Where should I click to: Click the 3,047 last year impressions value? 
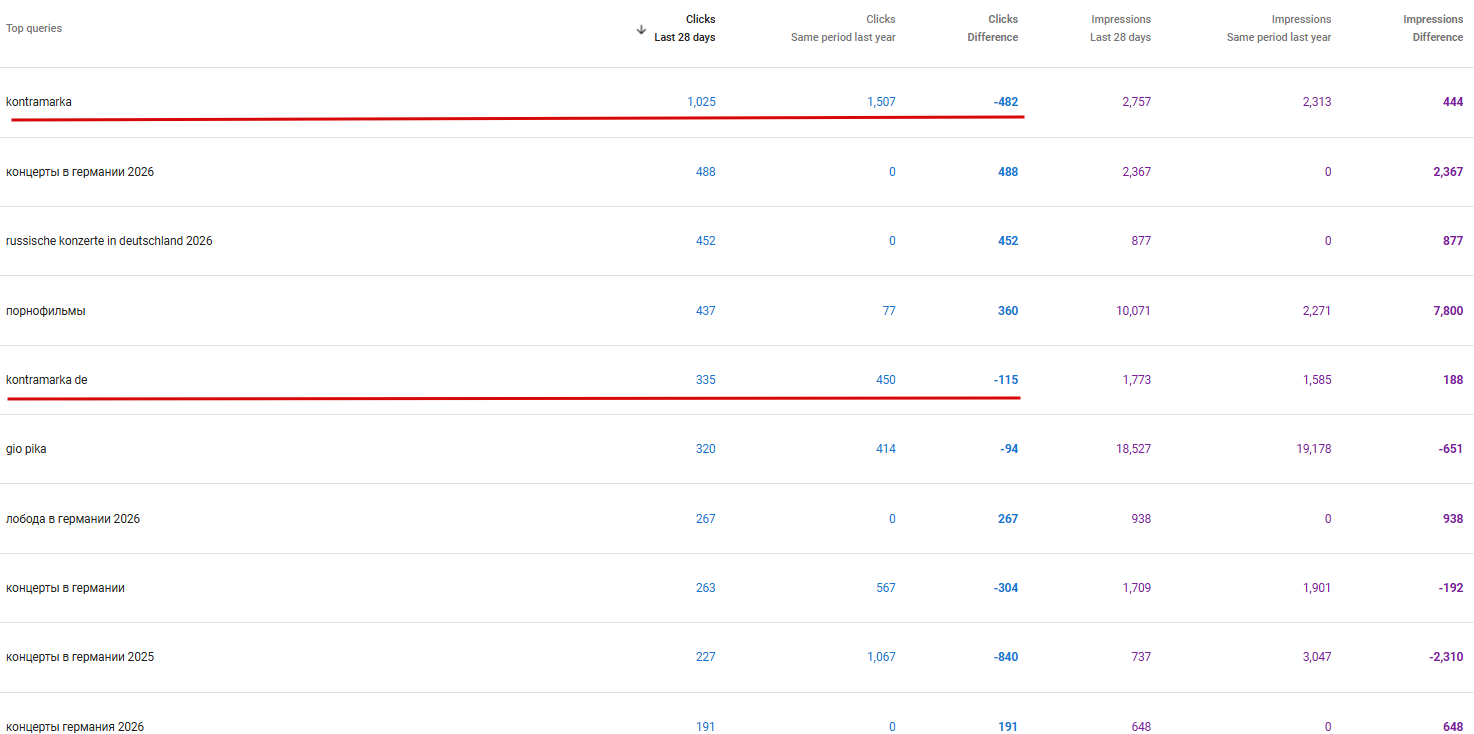pos(1317,657)
